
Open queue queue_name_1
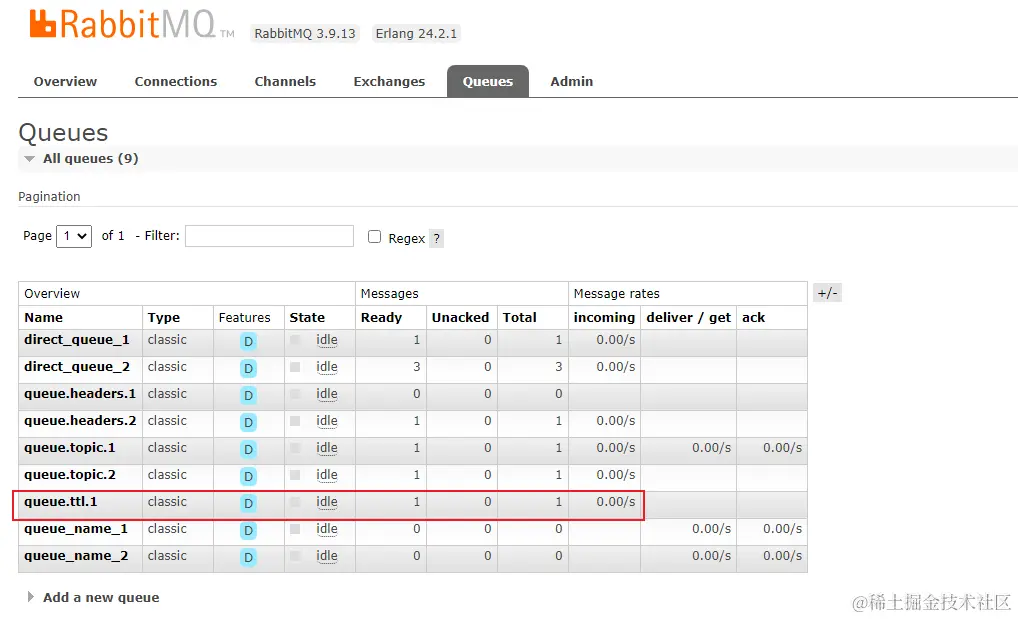click(76, 529)
